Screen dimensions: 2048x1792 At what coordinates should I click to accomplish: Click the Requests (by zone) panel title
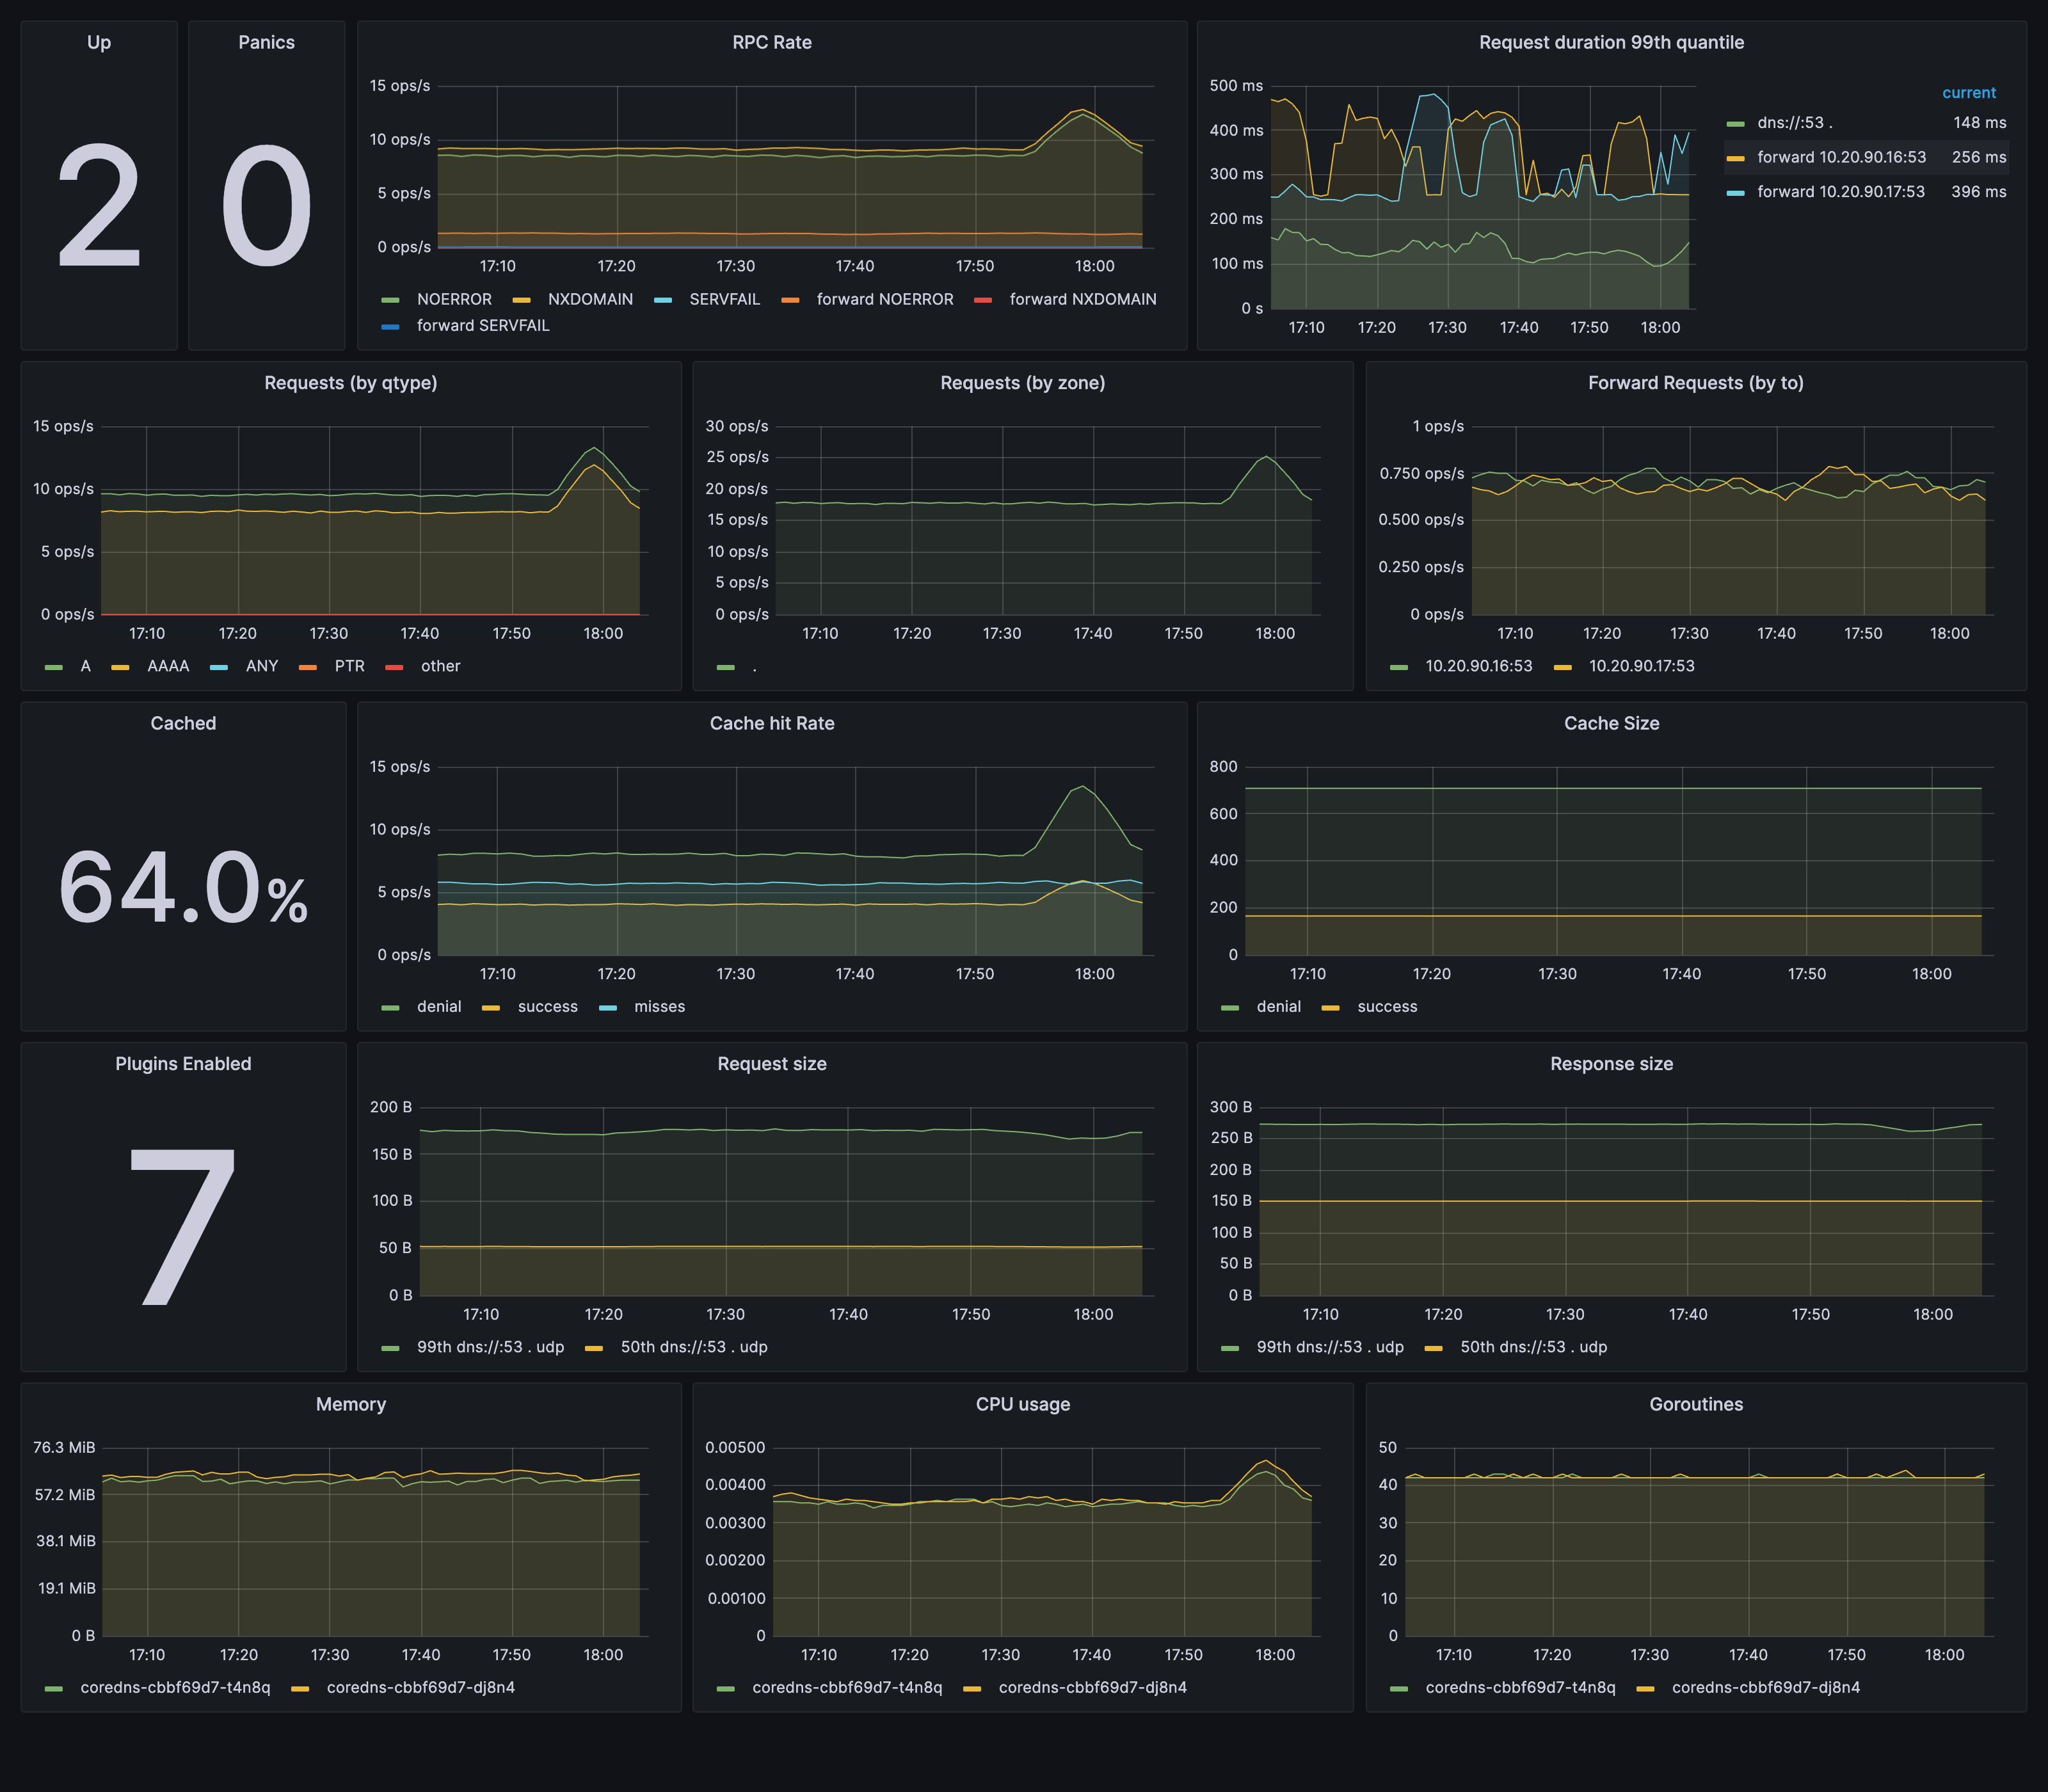click(1022, 382)
